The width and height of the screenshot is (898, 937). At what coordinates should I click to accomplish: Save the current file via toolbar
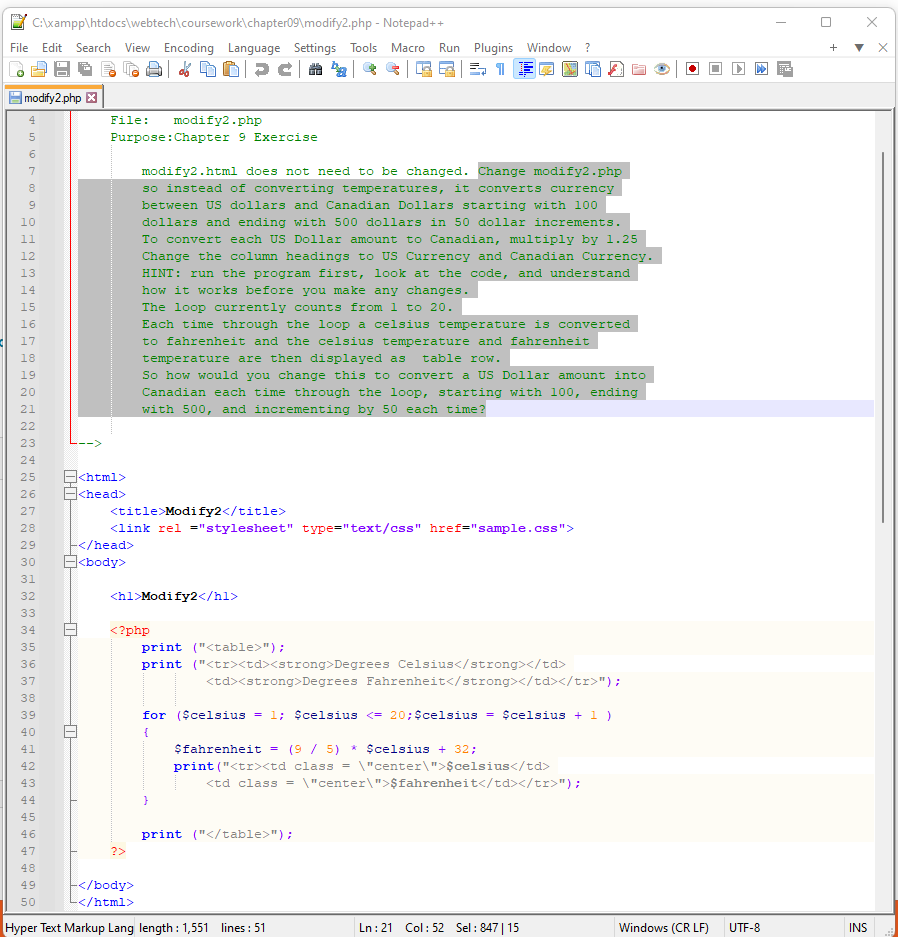click(x=62, y=69)
